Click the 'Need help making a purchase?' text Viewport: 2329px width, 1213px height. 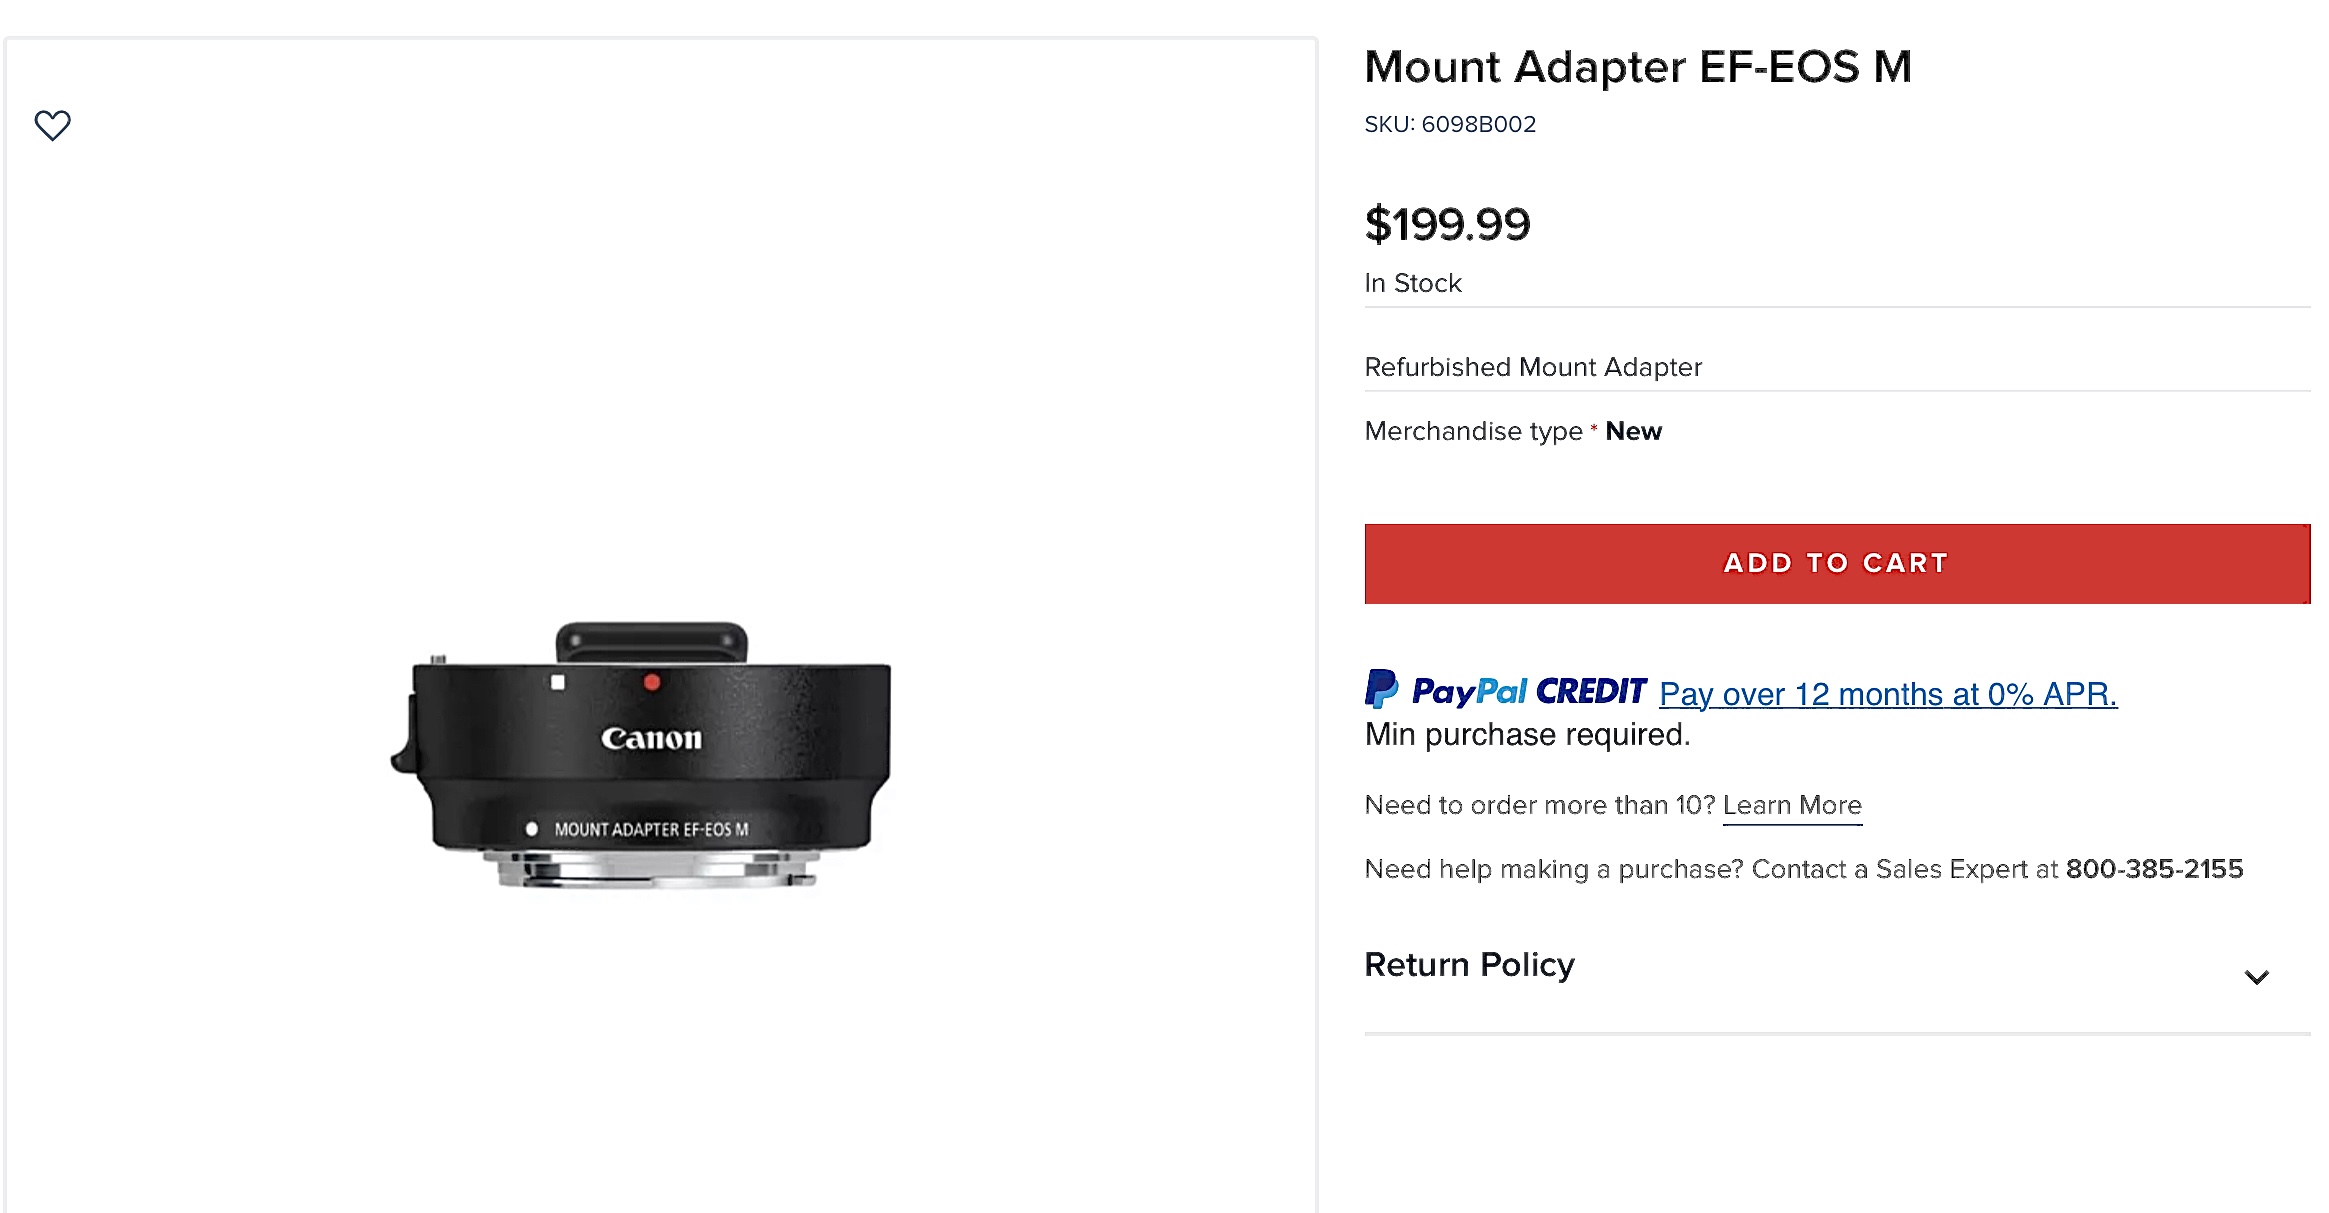[x=1553, y=869]
